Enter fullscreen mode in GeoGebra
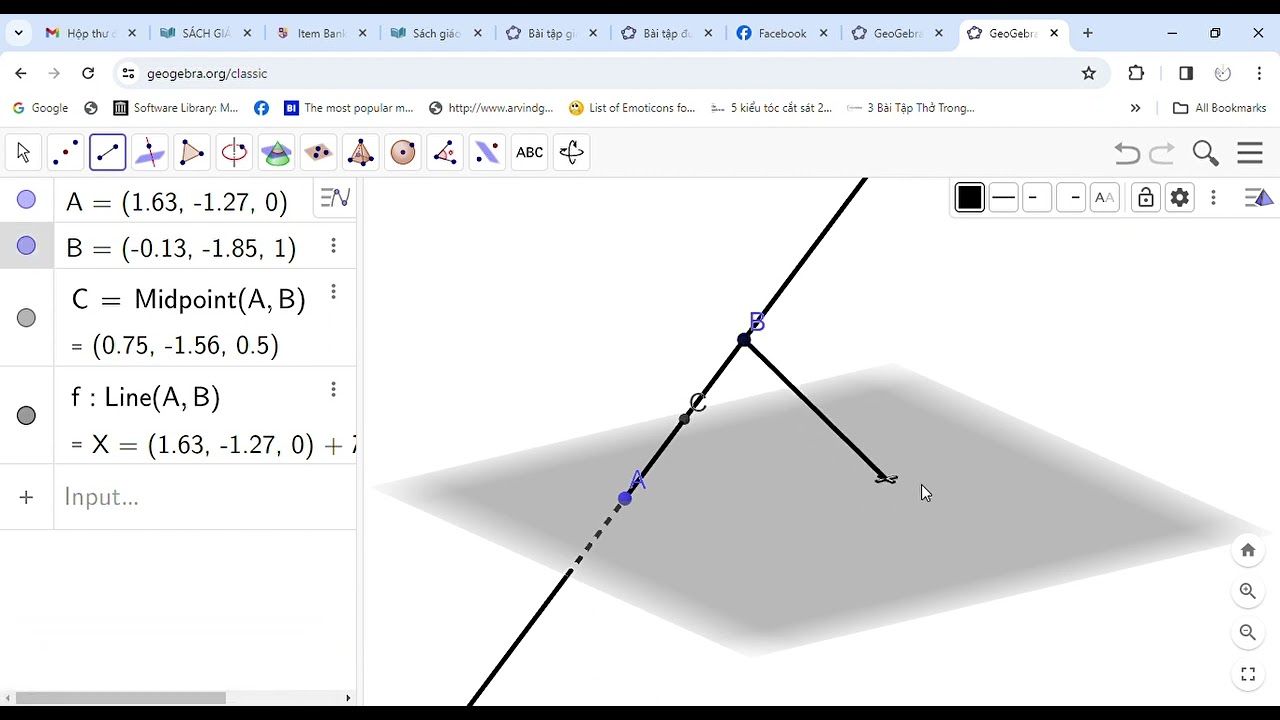This screenshot has width=1280, height=720. (x=1248, y=674)
